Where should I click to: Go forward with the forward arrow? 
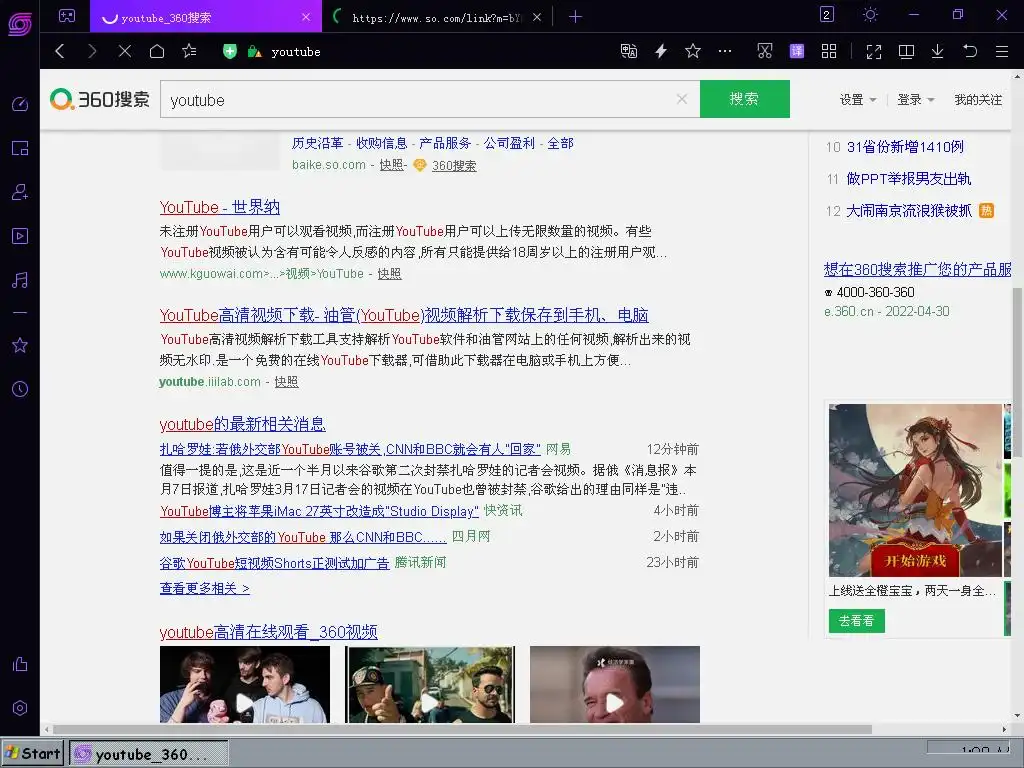(92, 51)
